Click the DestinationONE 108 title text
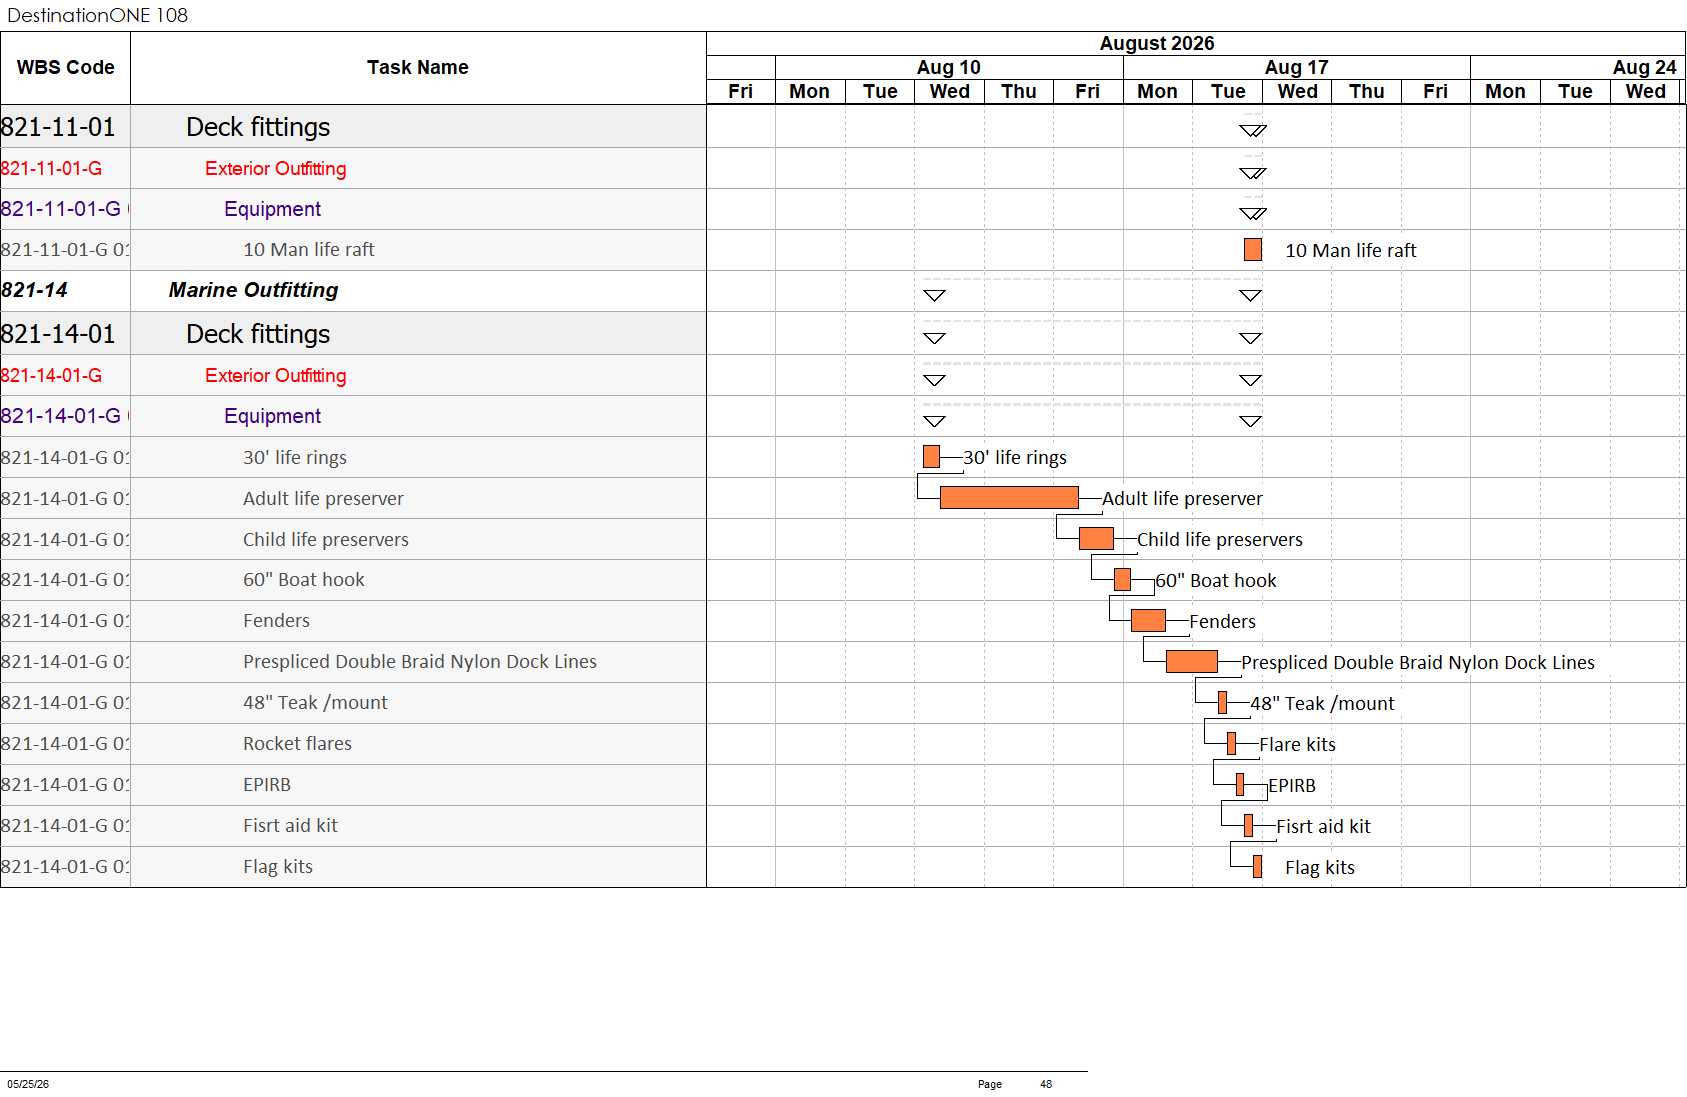1687x1097 pixels. coord(97,15)
